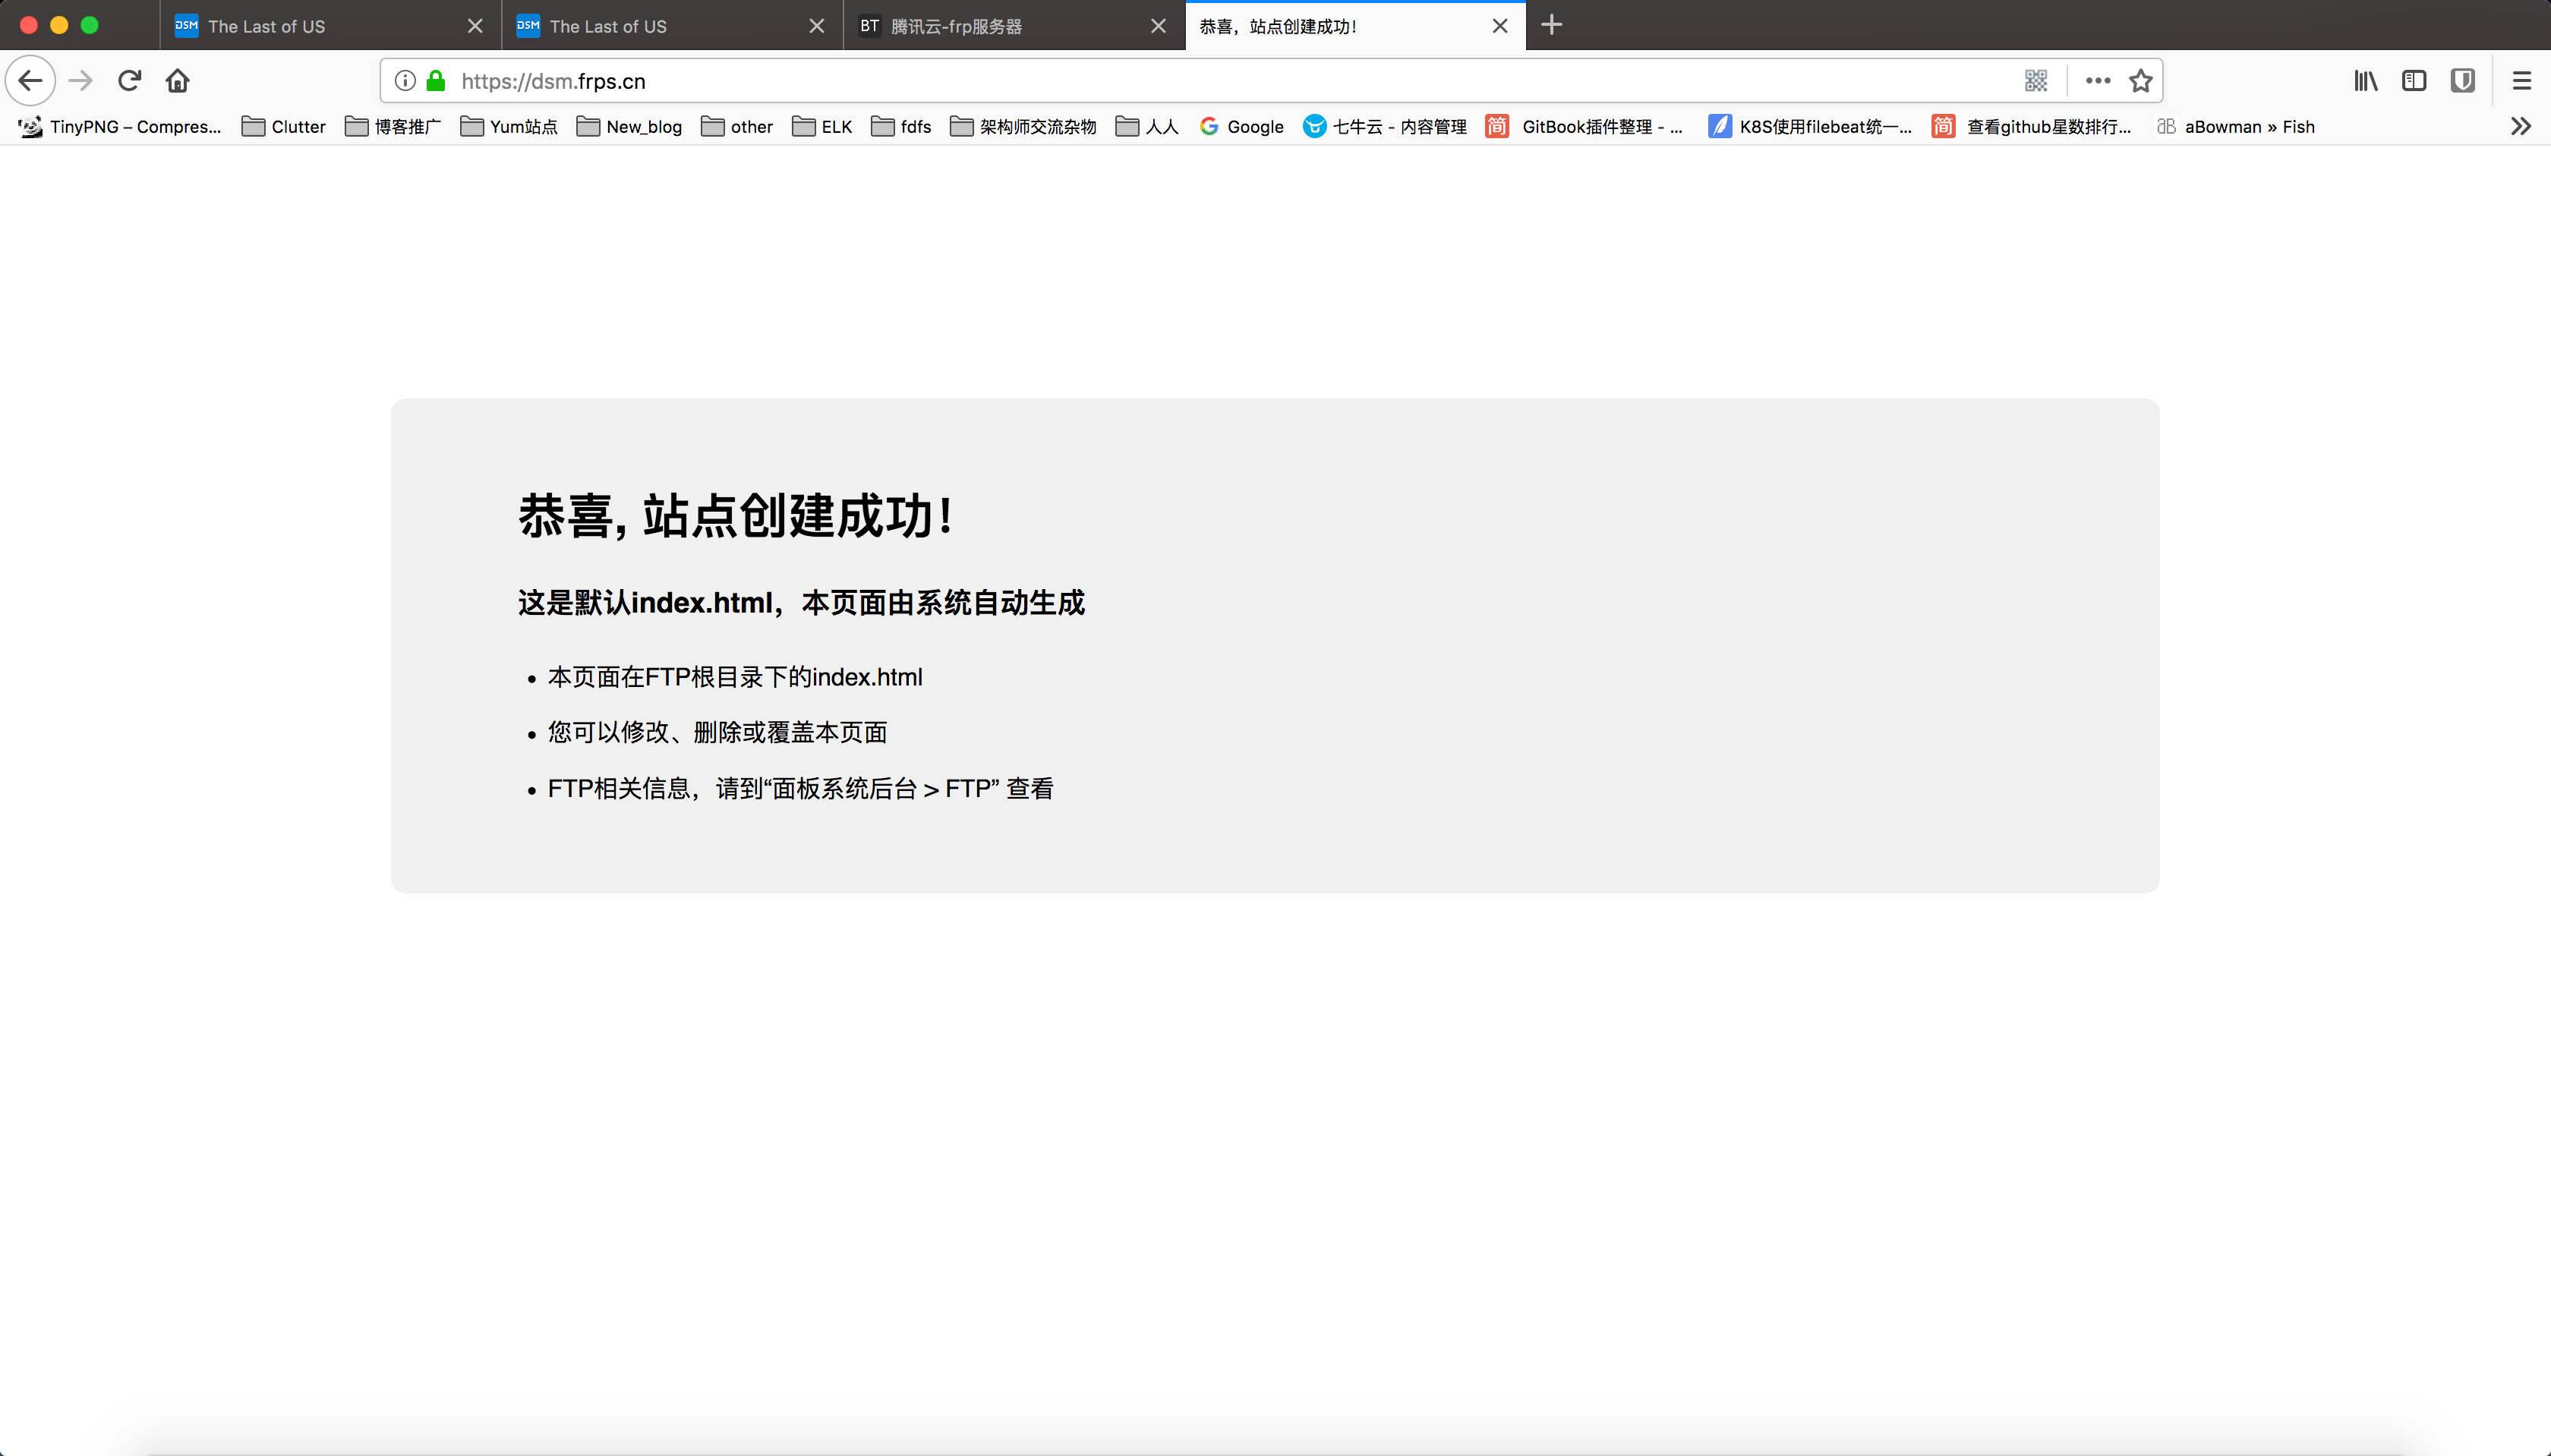The width and height of the screenshot is (2551, 1456).
Task: Open the hamburger application menu
Action: point(2522,81)
